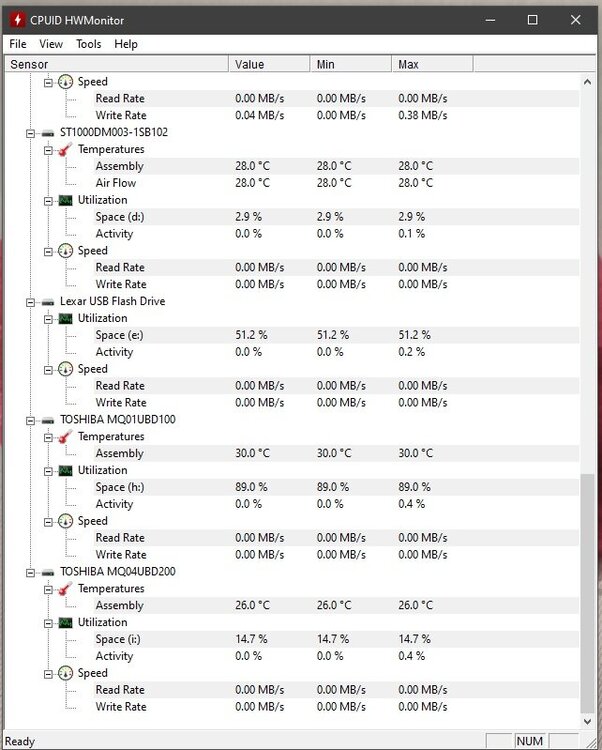The height and width of the screenshot is (750, 602).
Task: Click the Value column header
Action: click(x=269, y=64)
